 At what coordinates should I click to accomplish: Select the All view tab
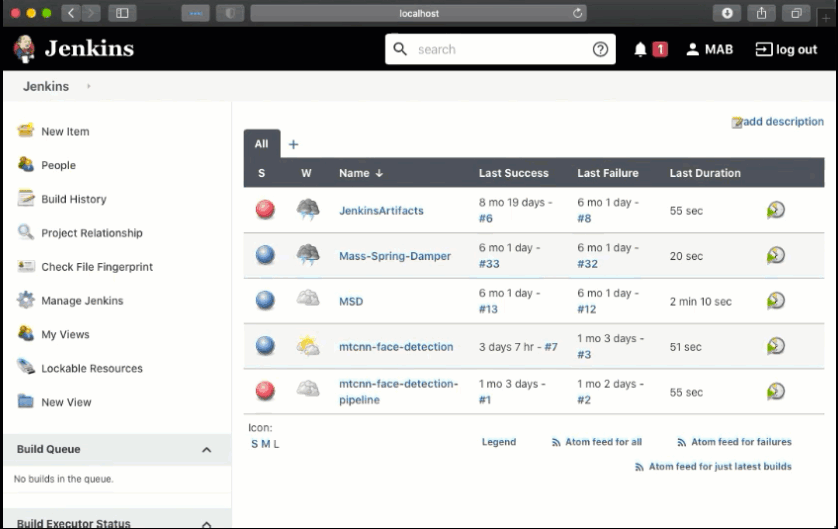pyautogui.click(x=261, y=144)
